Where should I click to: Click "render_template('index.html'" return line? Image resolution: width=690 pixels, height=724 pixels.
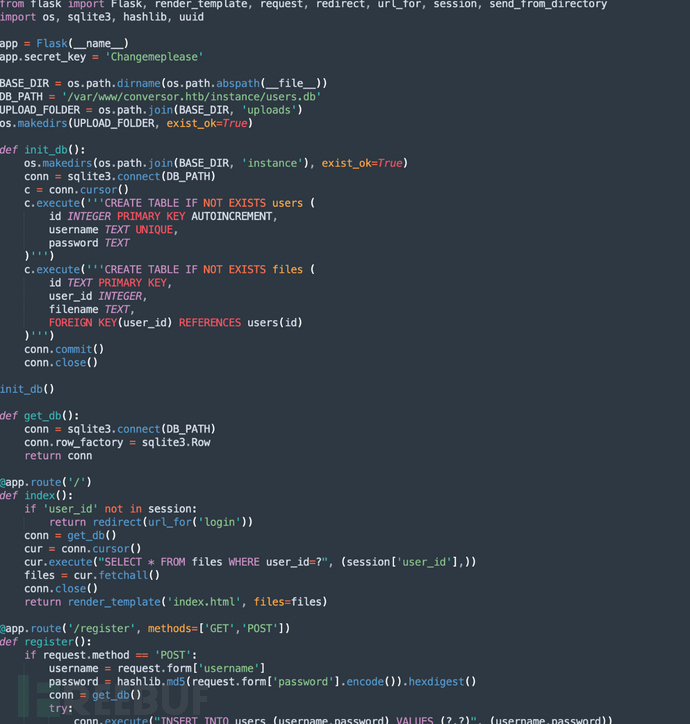coord(176,602)
